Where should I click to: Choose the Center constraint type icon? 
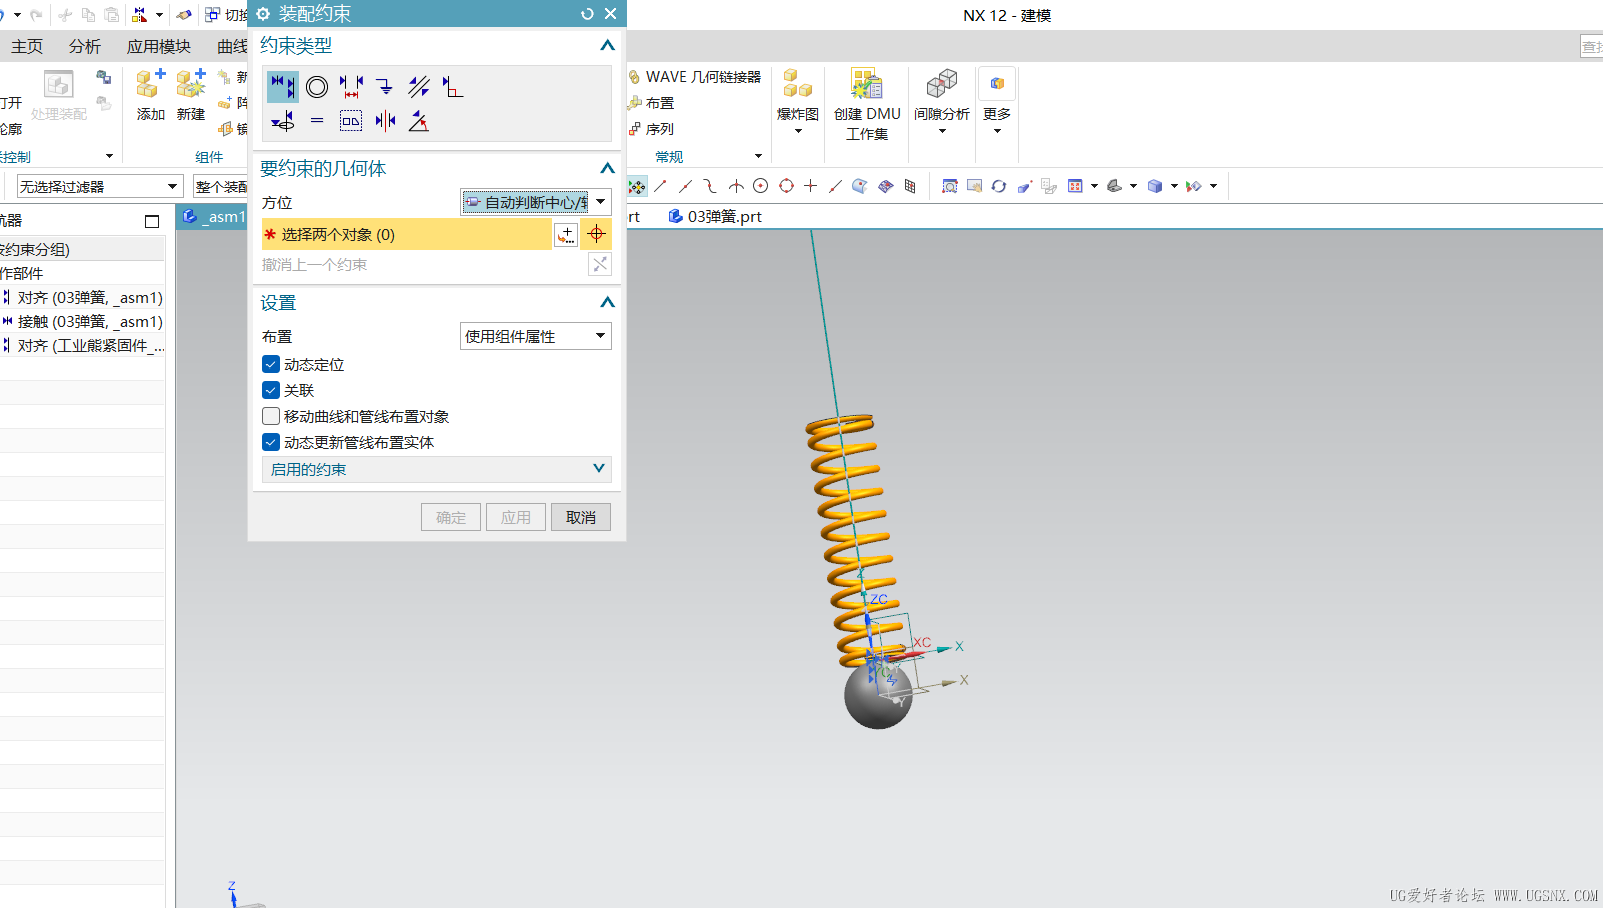tap(385, 121)
